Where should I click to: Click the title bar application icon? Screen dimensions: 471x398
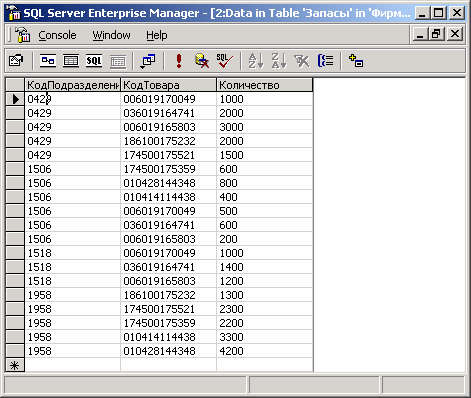tap(13, 13)
